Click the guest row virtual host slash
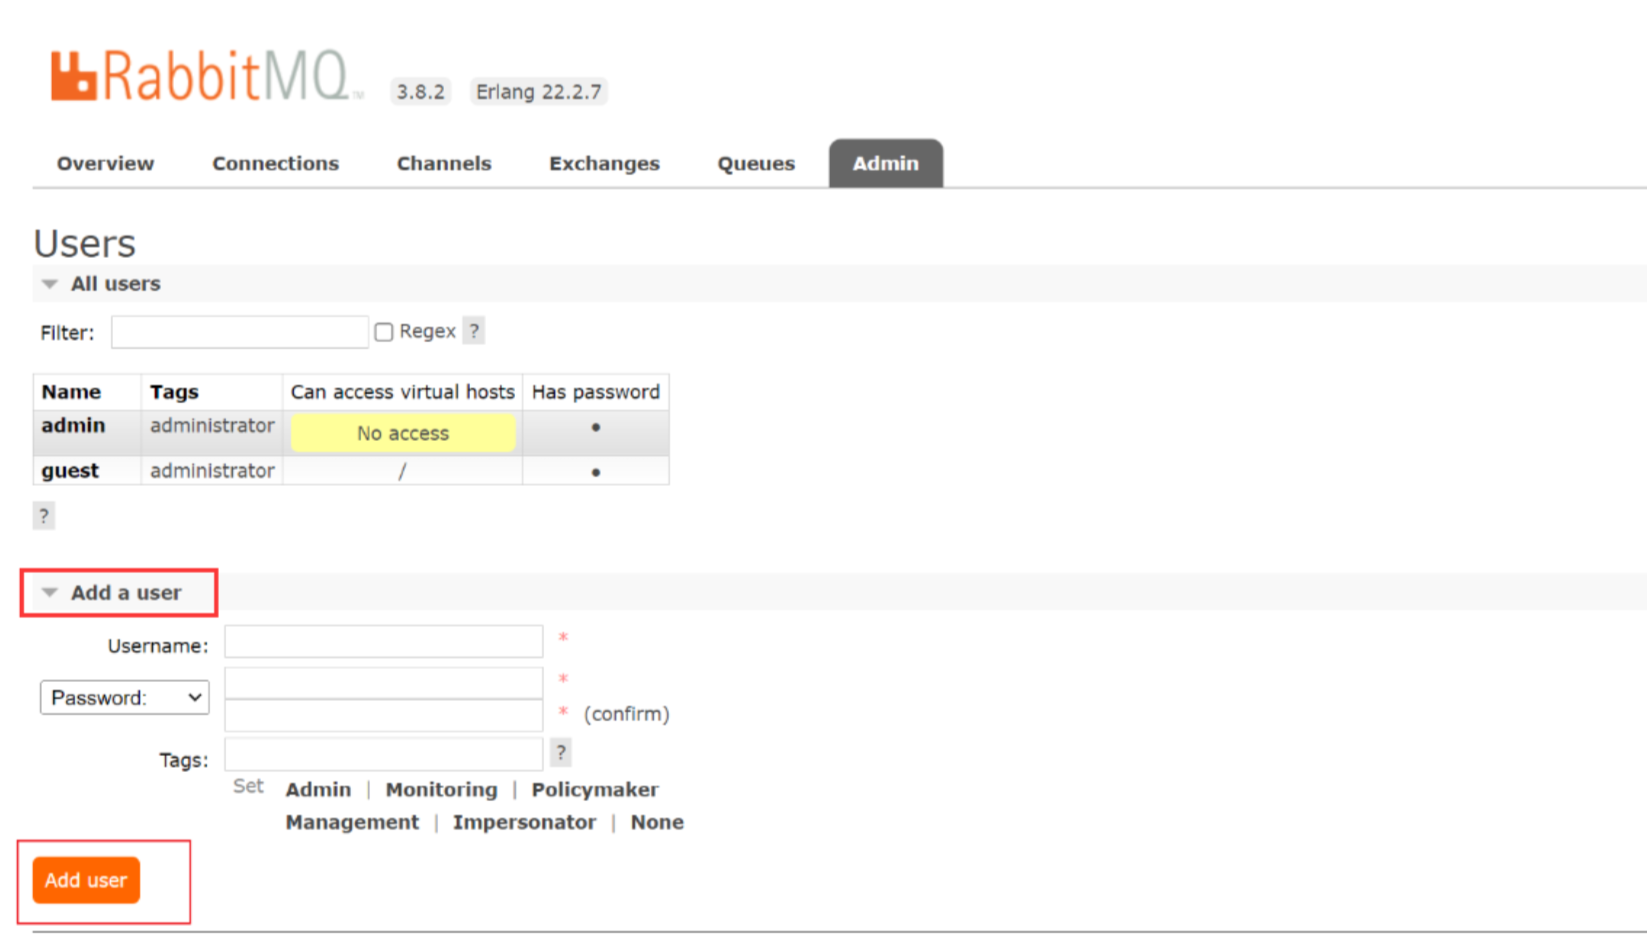The image size is (1647, 937). (x=402, y=471)
